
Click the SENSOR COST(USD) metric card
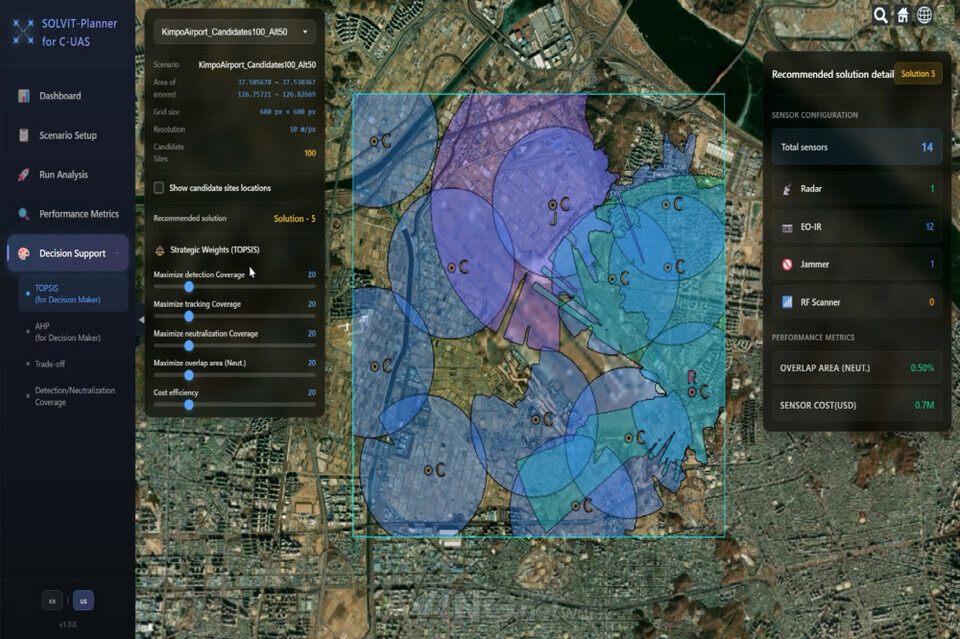(x=857, y=405)
